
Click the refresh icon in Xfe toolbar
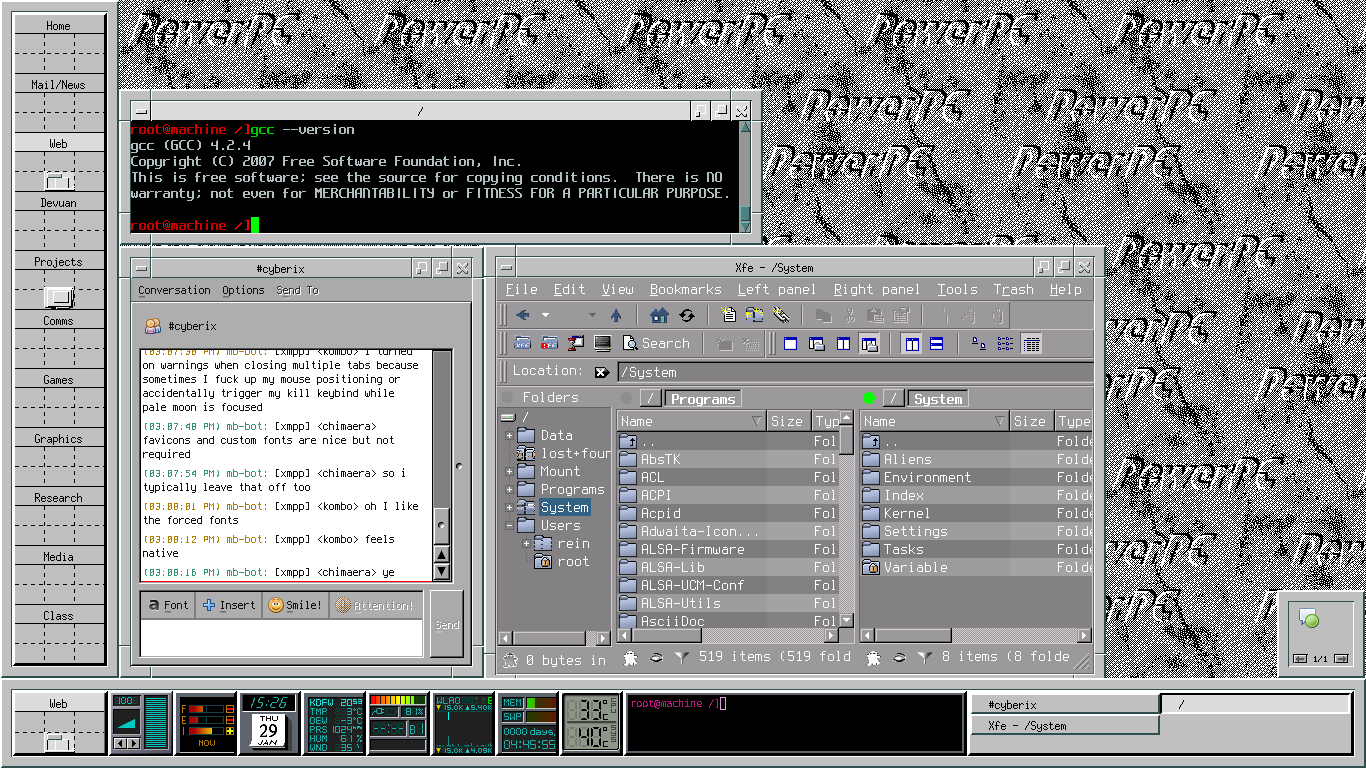(686, 316)
